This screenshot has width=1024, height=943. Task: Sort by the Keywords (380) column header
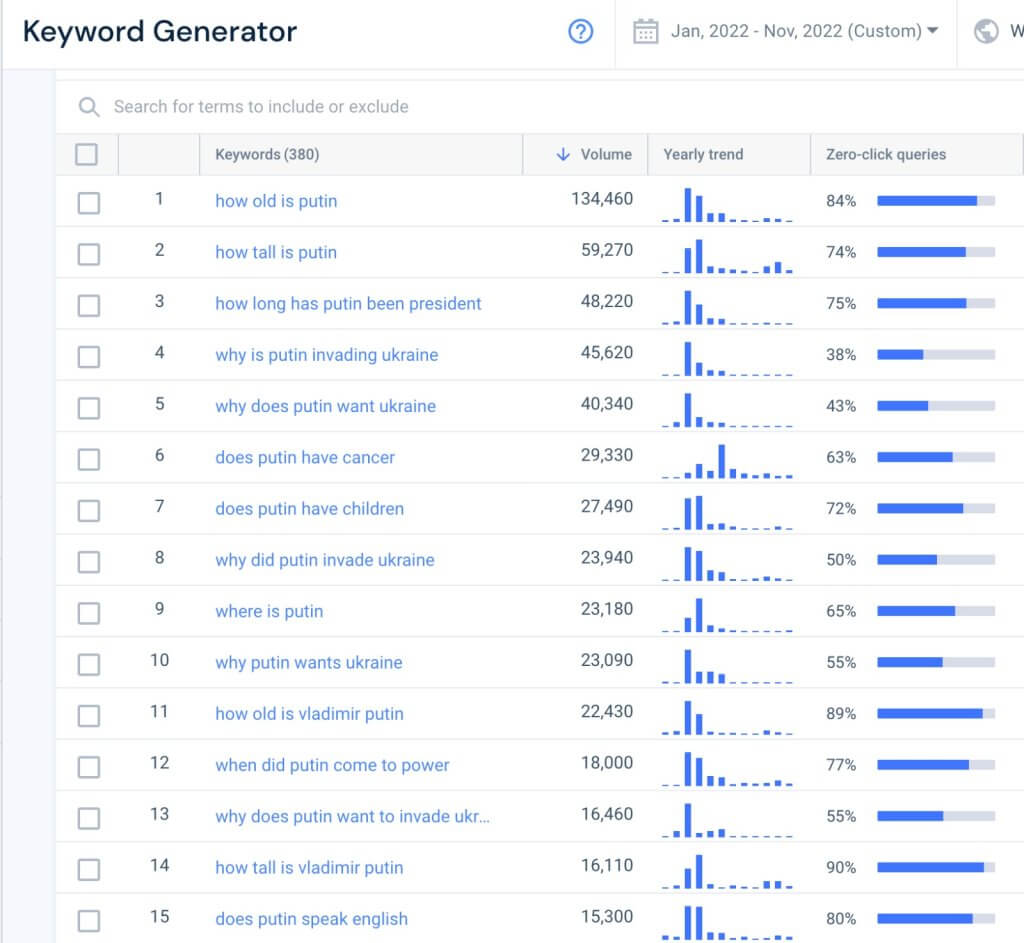[x=267, y=154]
